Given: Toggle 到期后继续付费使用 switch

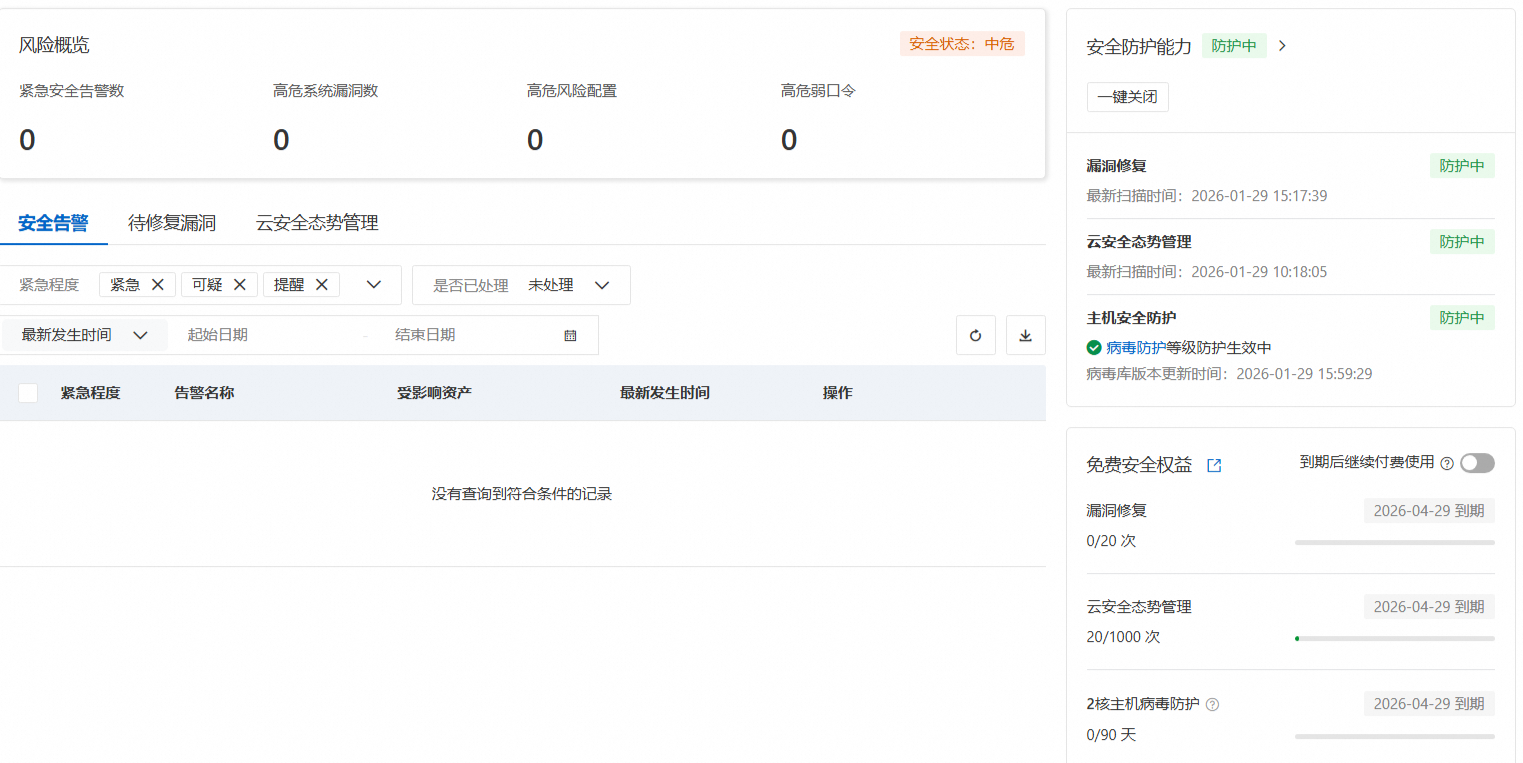Looking at the screenshot, I should [1477, 463].
